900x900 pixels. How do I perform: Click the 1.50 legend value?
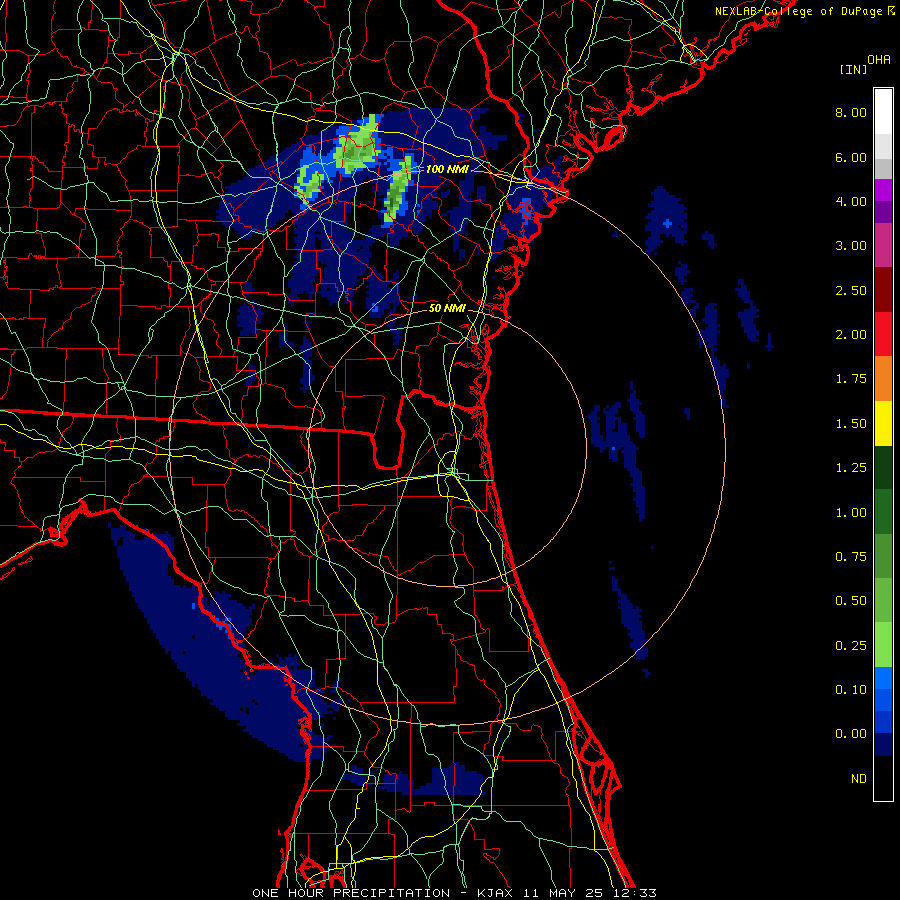tap(851, 424)
